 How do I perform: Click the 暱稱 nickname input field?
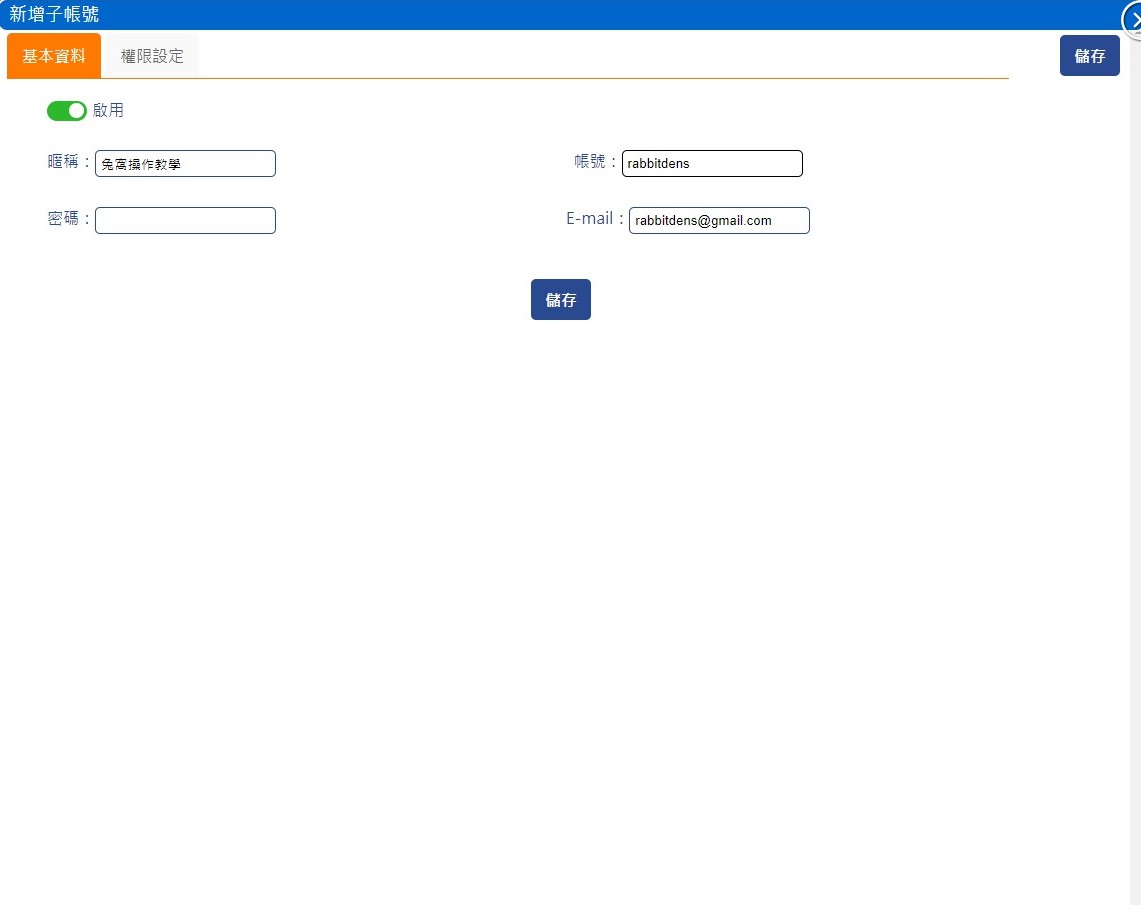[x=186, y=164]
